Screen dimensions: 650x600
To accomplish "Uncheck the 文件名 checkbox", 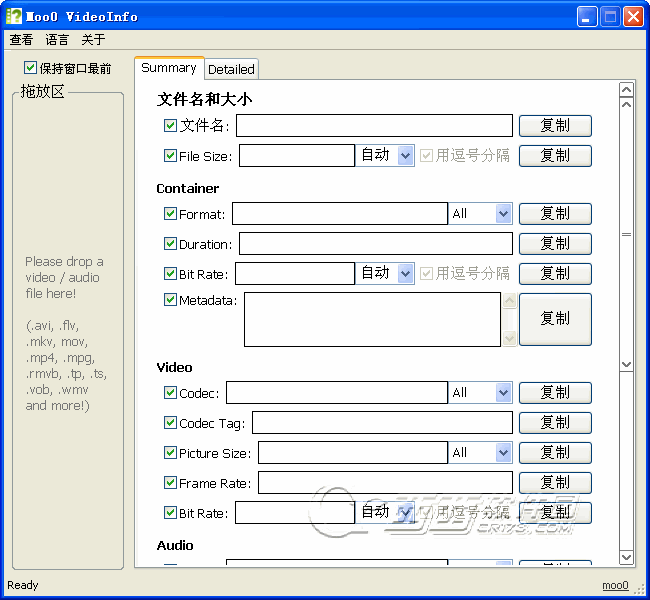I will 170,125.
